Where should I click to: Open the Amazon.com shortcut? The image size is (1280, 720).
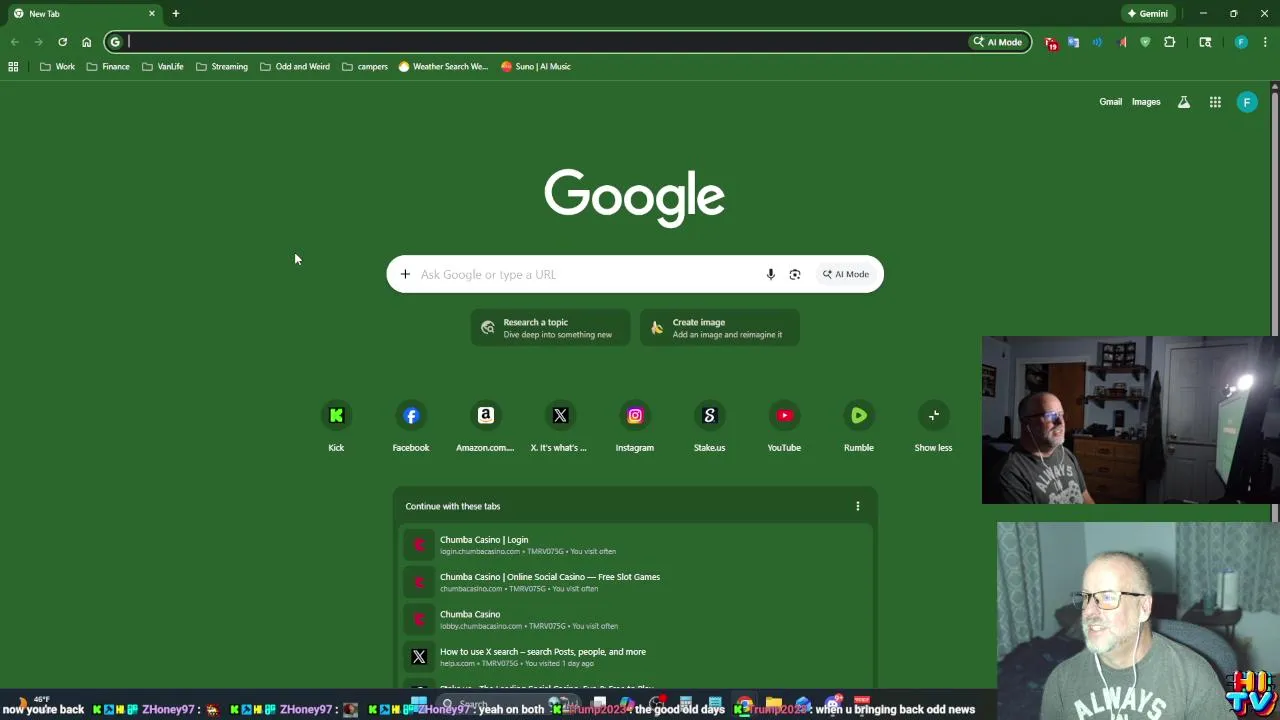(x=485, y=427)
